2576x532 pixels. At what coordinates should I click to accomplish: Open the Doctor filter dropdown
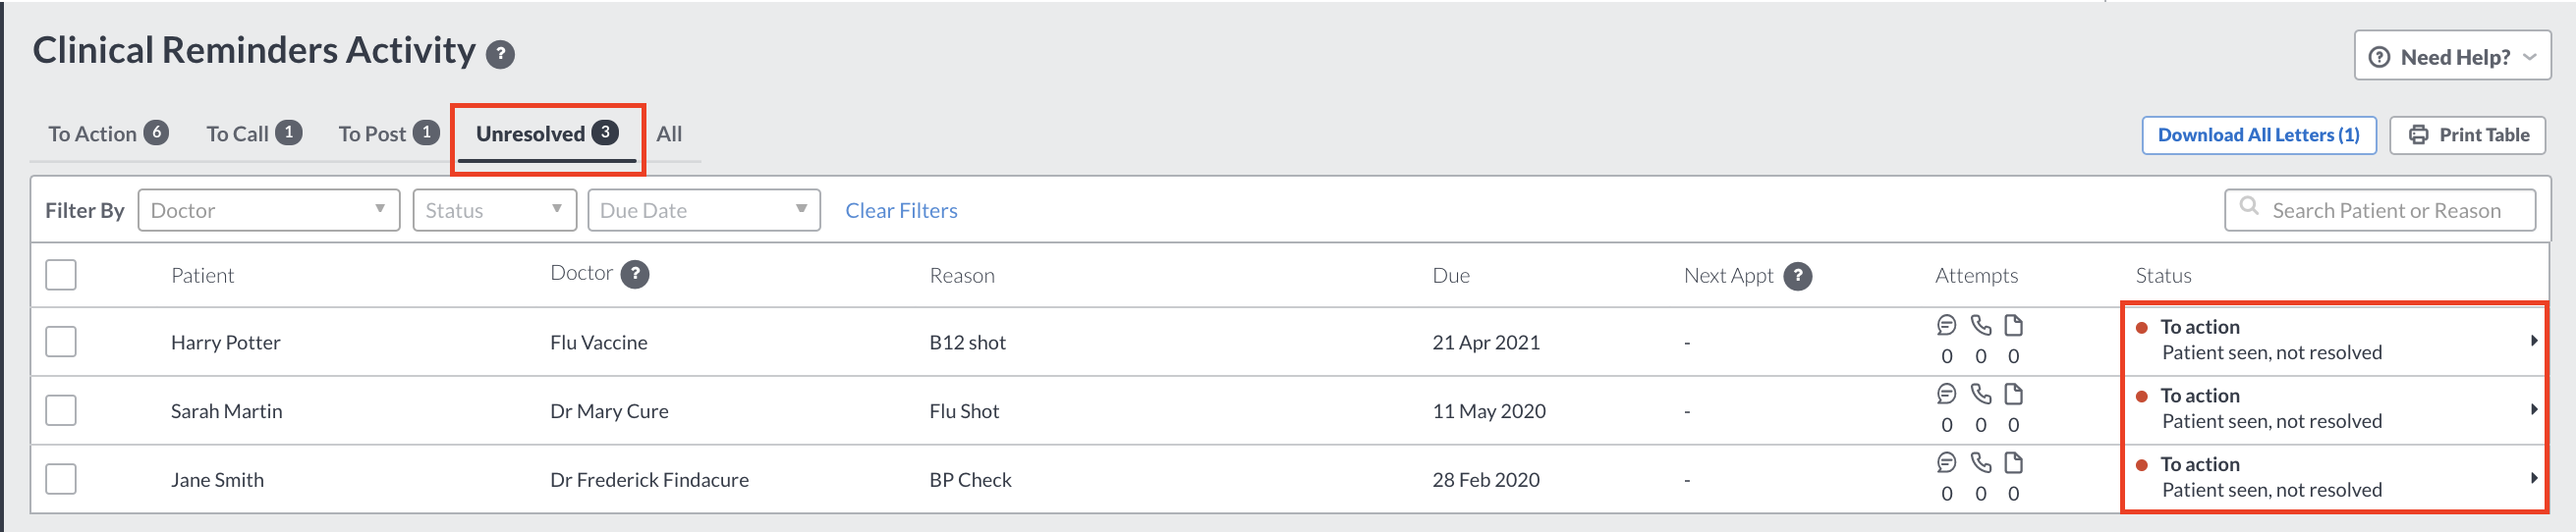(x=269, y=210)
